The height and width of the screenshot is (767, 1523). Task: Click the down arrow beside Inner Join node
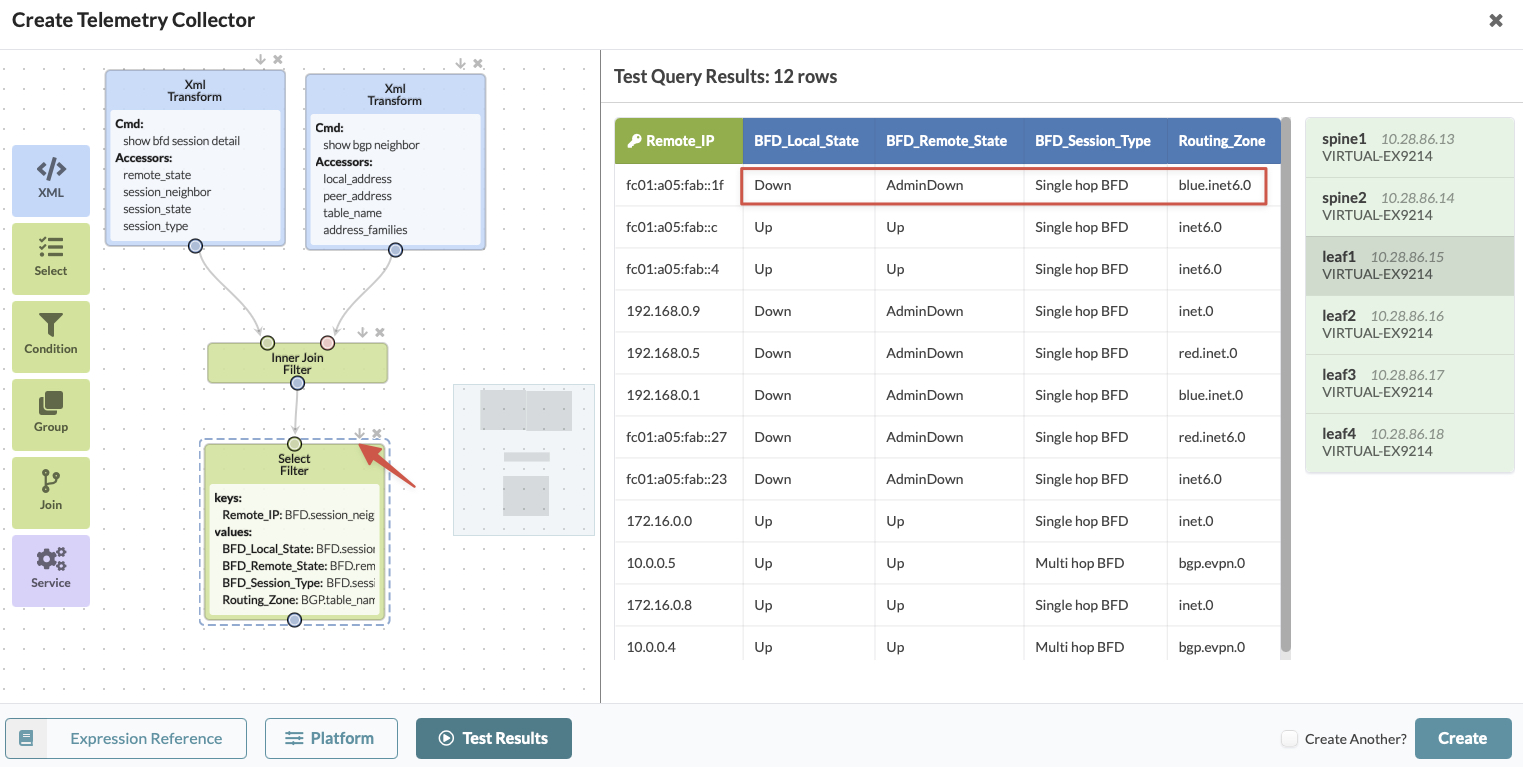[x=363, y=333]
